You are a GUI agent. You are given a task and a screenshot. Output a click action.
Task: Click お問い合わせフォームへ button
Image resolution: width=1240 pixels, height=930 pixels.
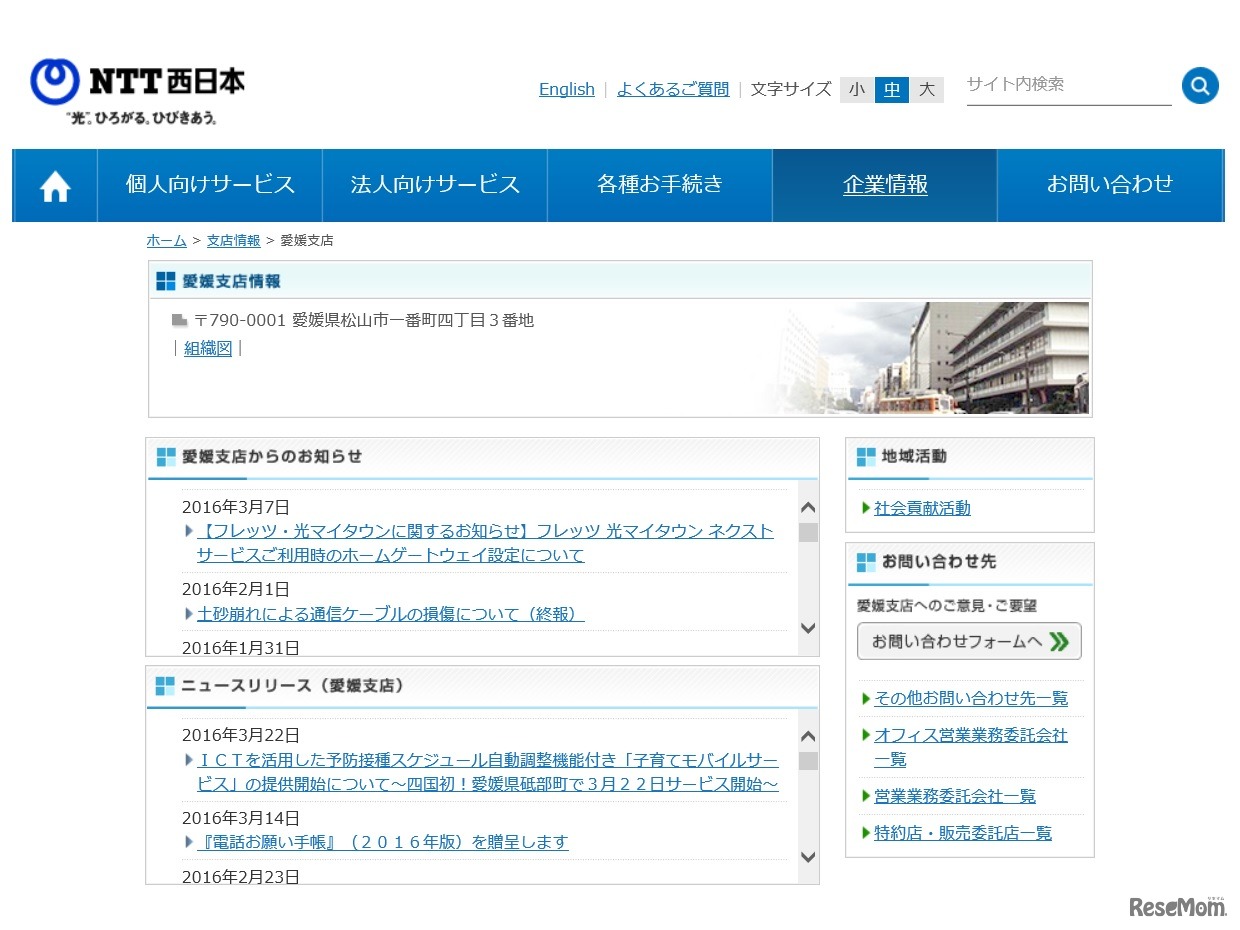(x=968, y=641)
